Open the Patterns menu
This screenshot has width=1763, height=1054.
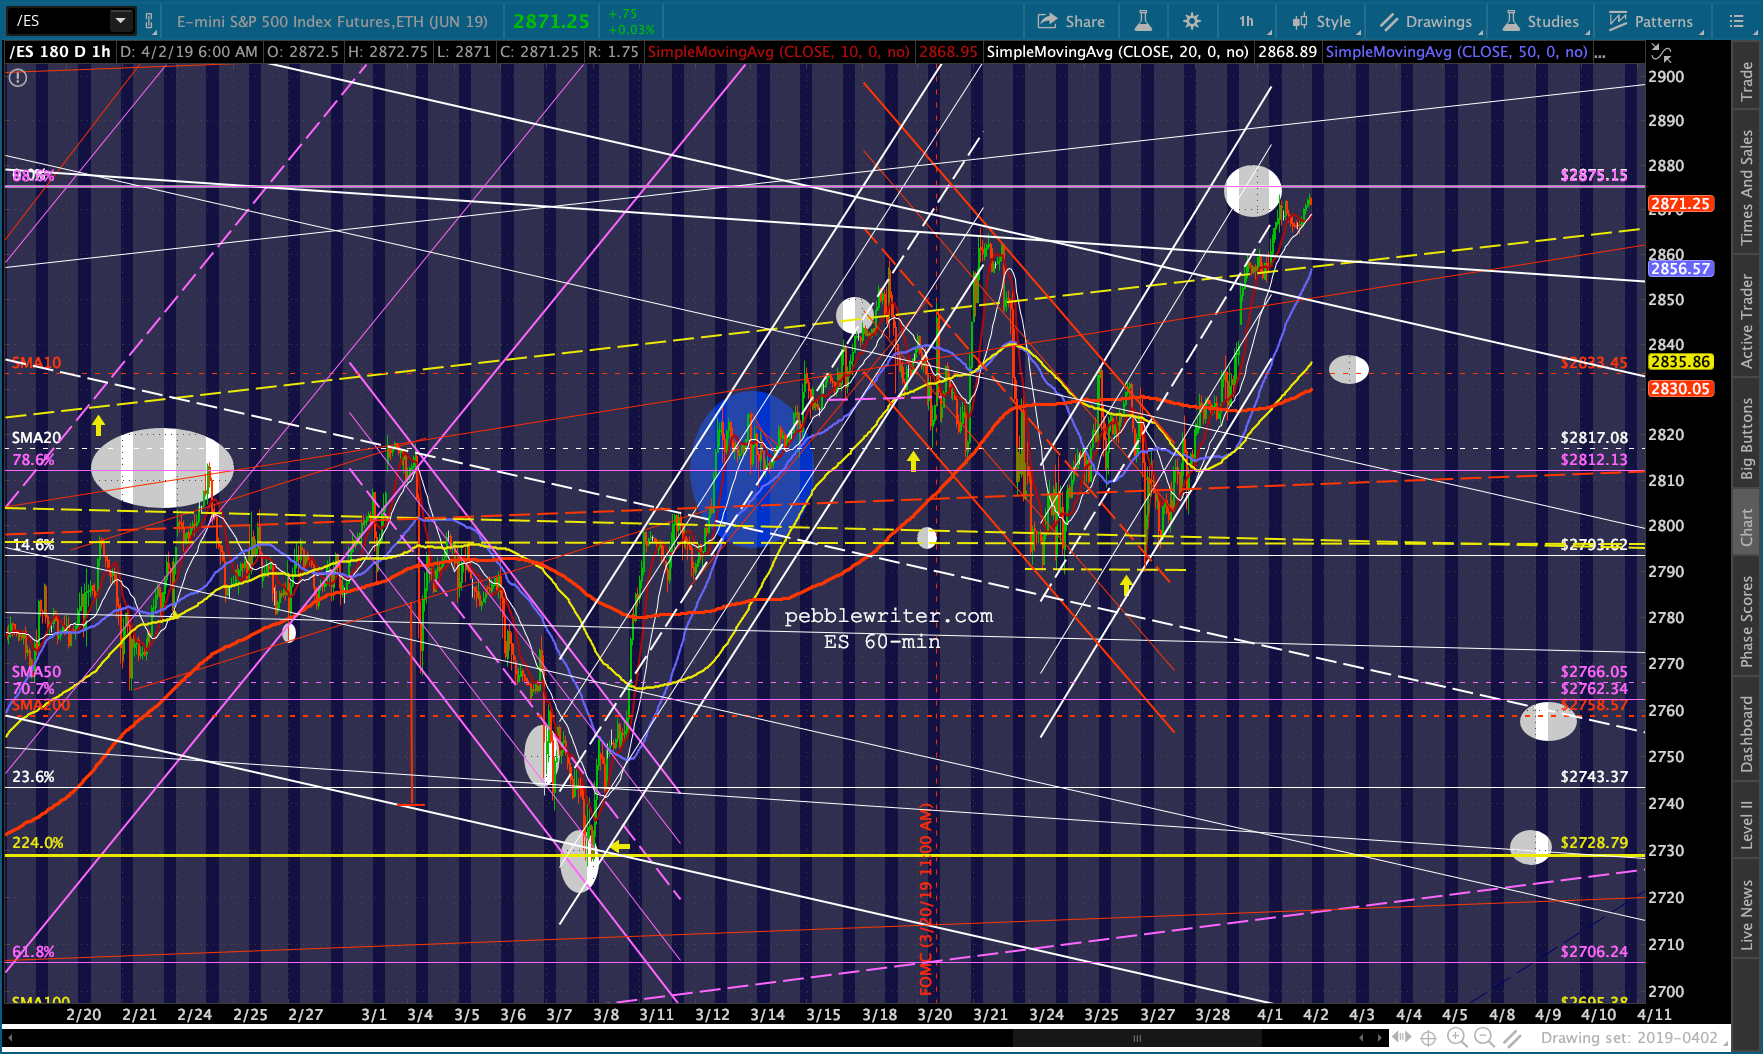click(1651, 21)
